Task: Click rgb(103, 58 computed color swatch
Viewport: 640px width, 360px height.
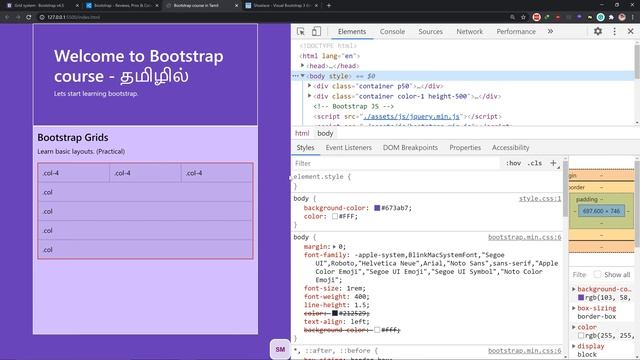Action: pos(581,298)
